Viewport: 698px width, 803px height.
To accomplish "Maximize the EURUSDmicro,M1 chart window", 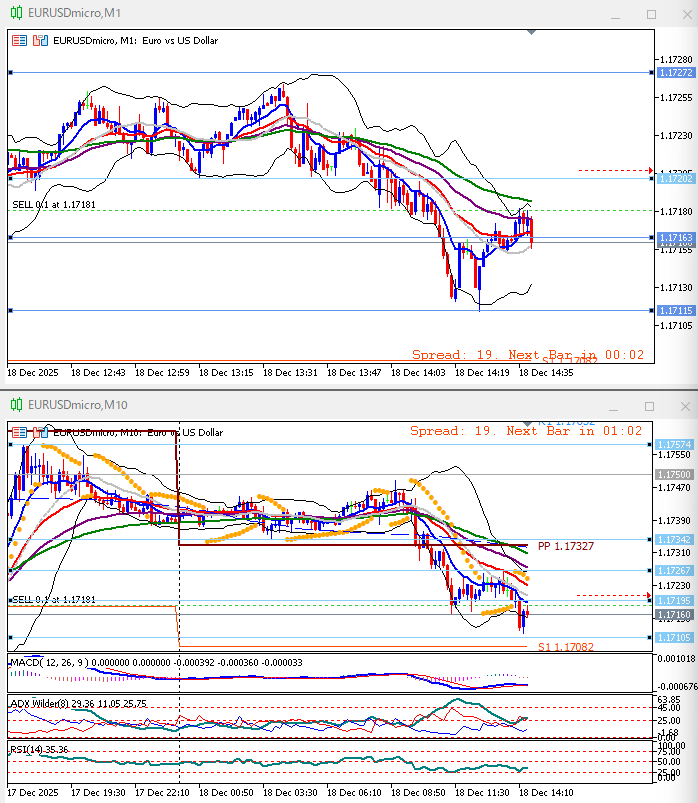I will tap(652, 14).
